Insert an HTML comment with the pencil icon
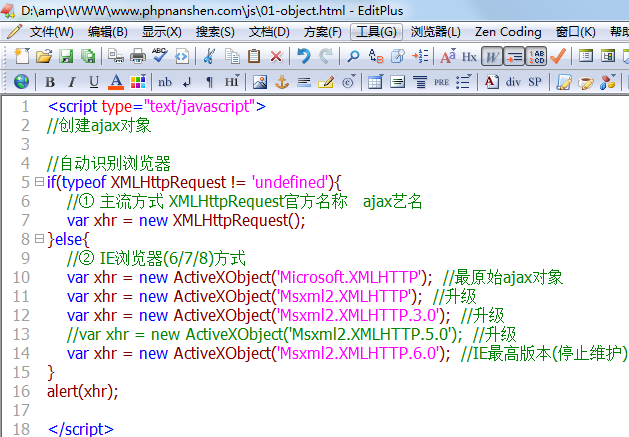629x437 pixels. [x=326, y=82]
